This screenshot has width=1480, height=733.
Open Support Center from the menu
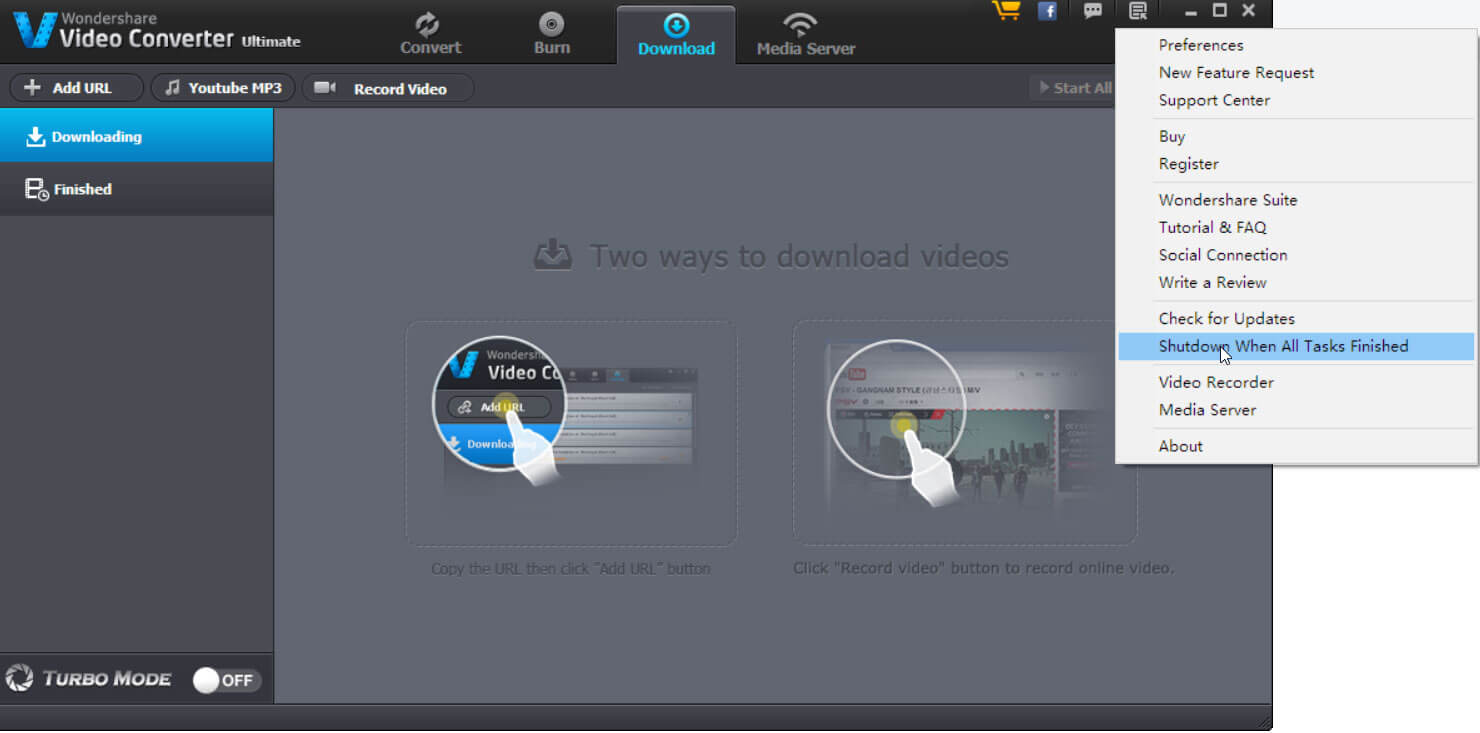1296,100
